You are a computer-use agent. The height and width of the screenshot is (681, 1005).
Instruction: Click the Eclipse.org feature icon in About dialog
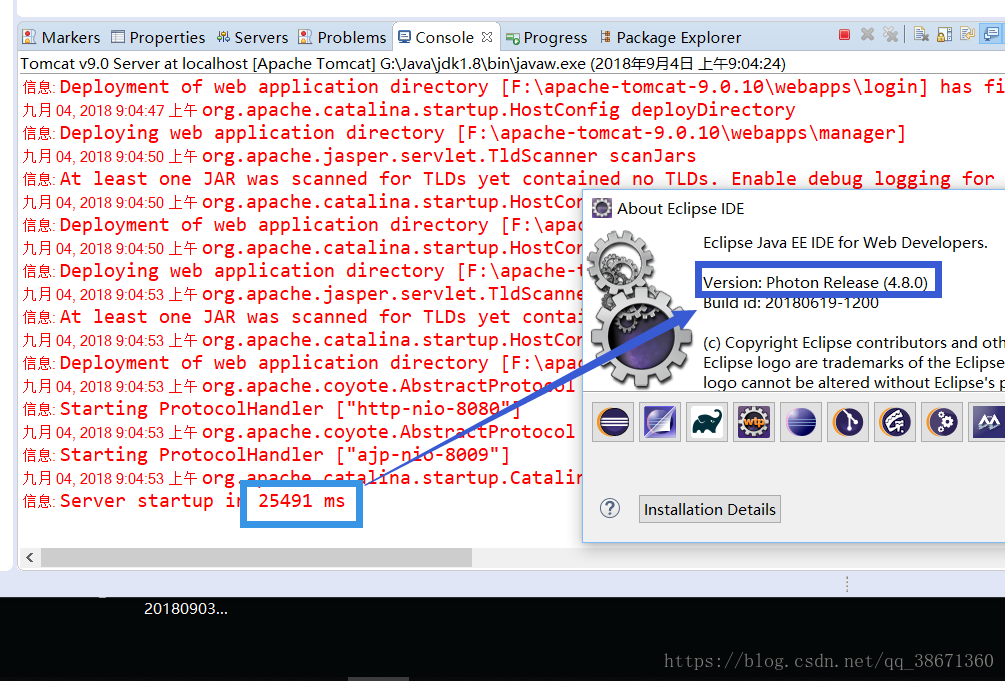click(x=613, y=422)
